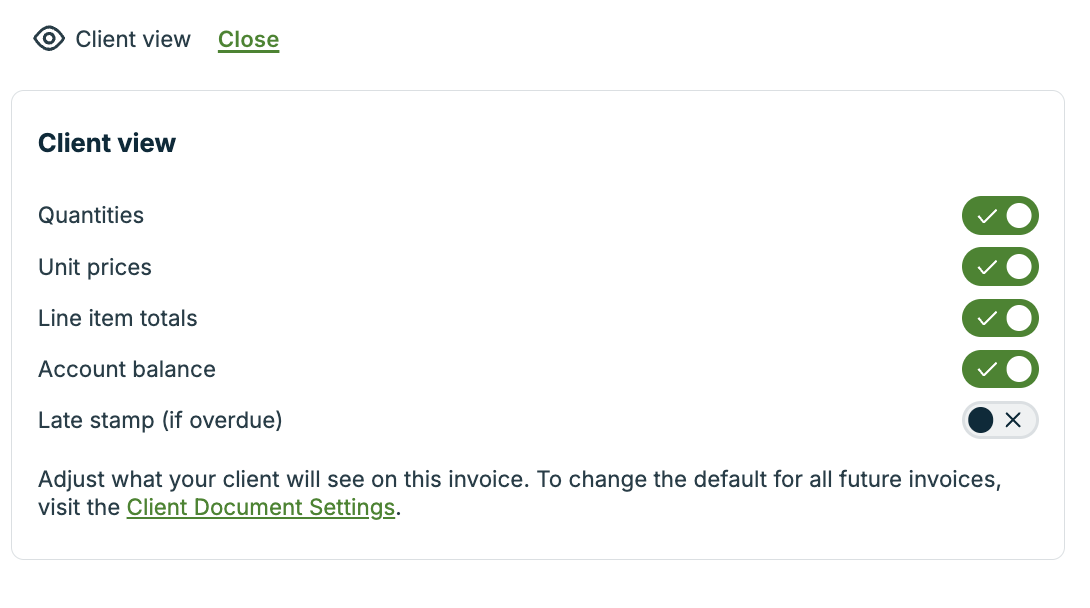Screen dimensions: 1090x608
Task: Hide Line item totals from the client
Action: pyautogui.click(x=1000, y=318)
